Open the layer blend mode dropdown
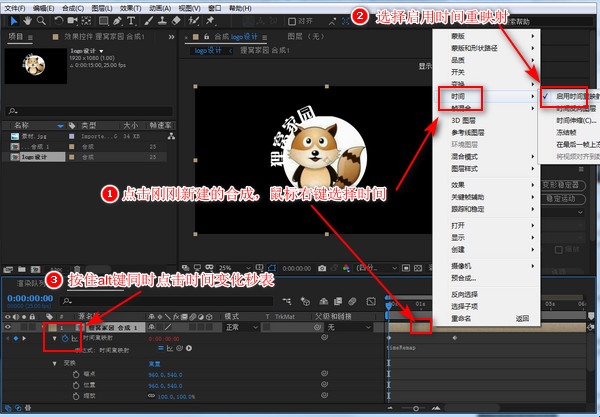Screen dimensions: 600x417 point(241,327)
